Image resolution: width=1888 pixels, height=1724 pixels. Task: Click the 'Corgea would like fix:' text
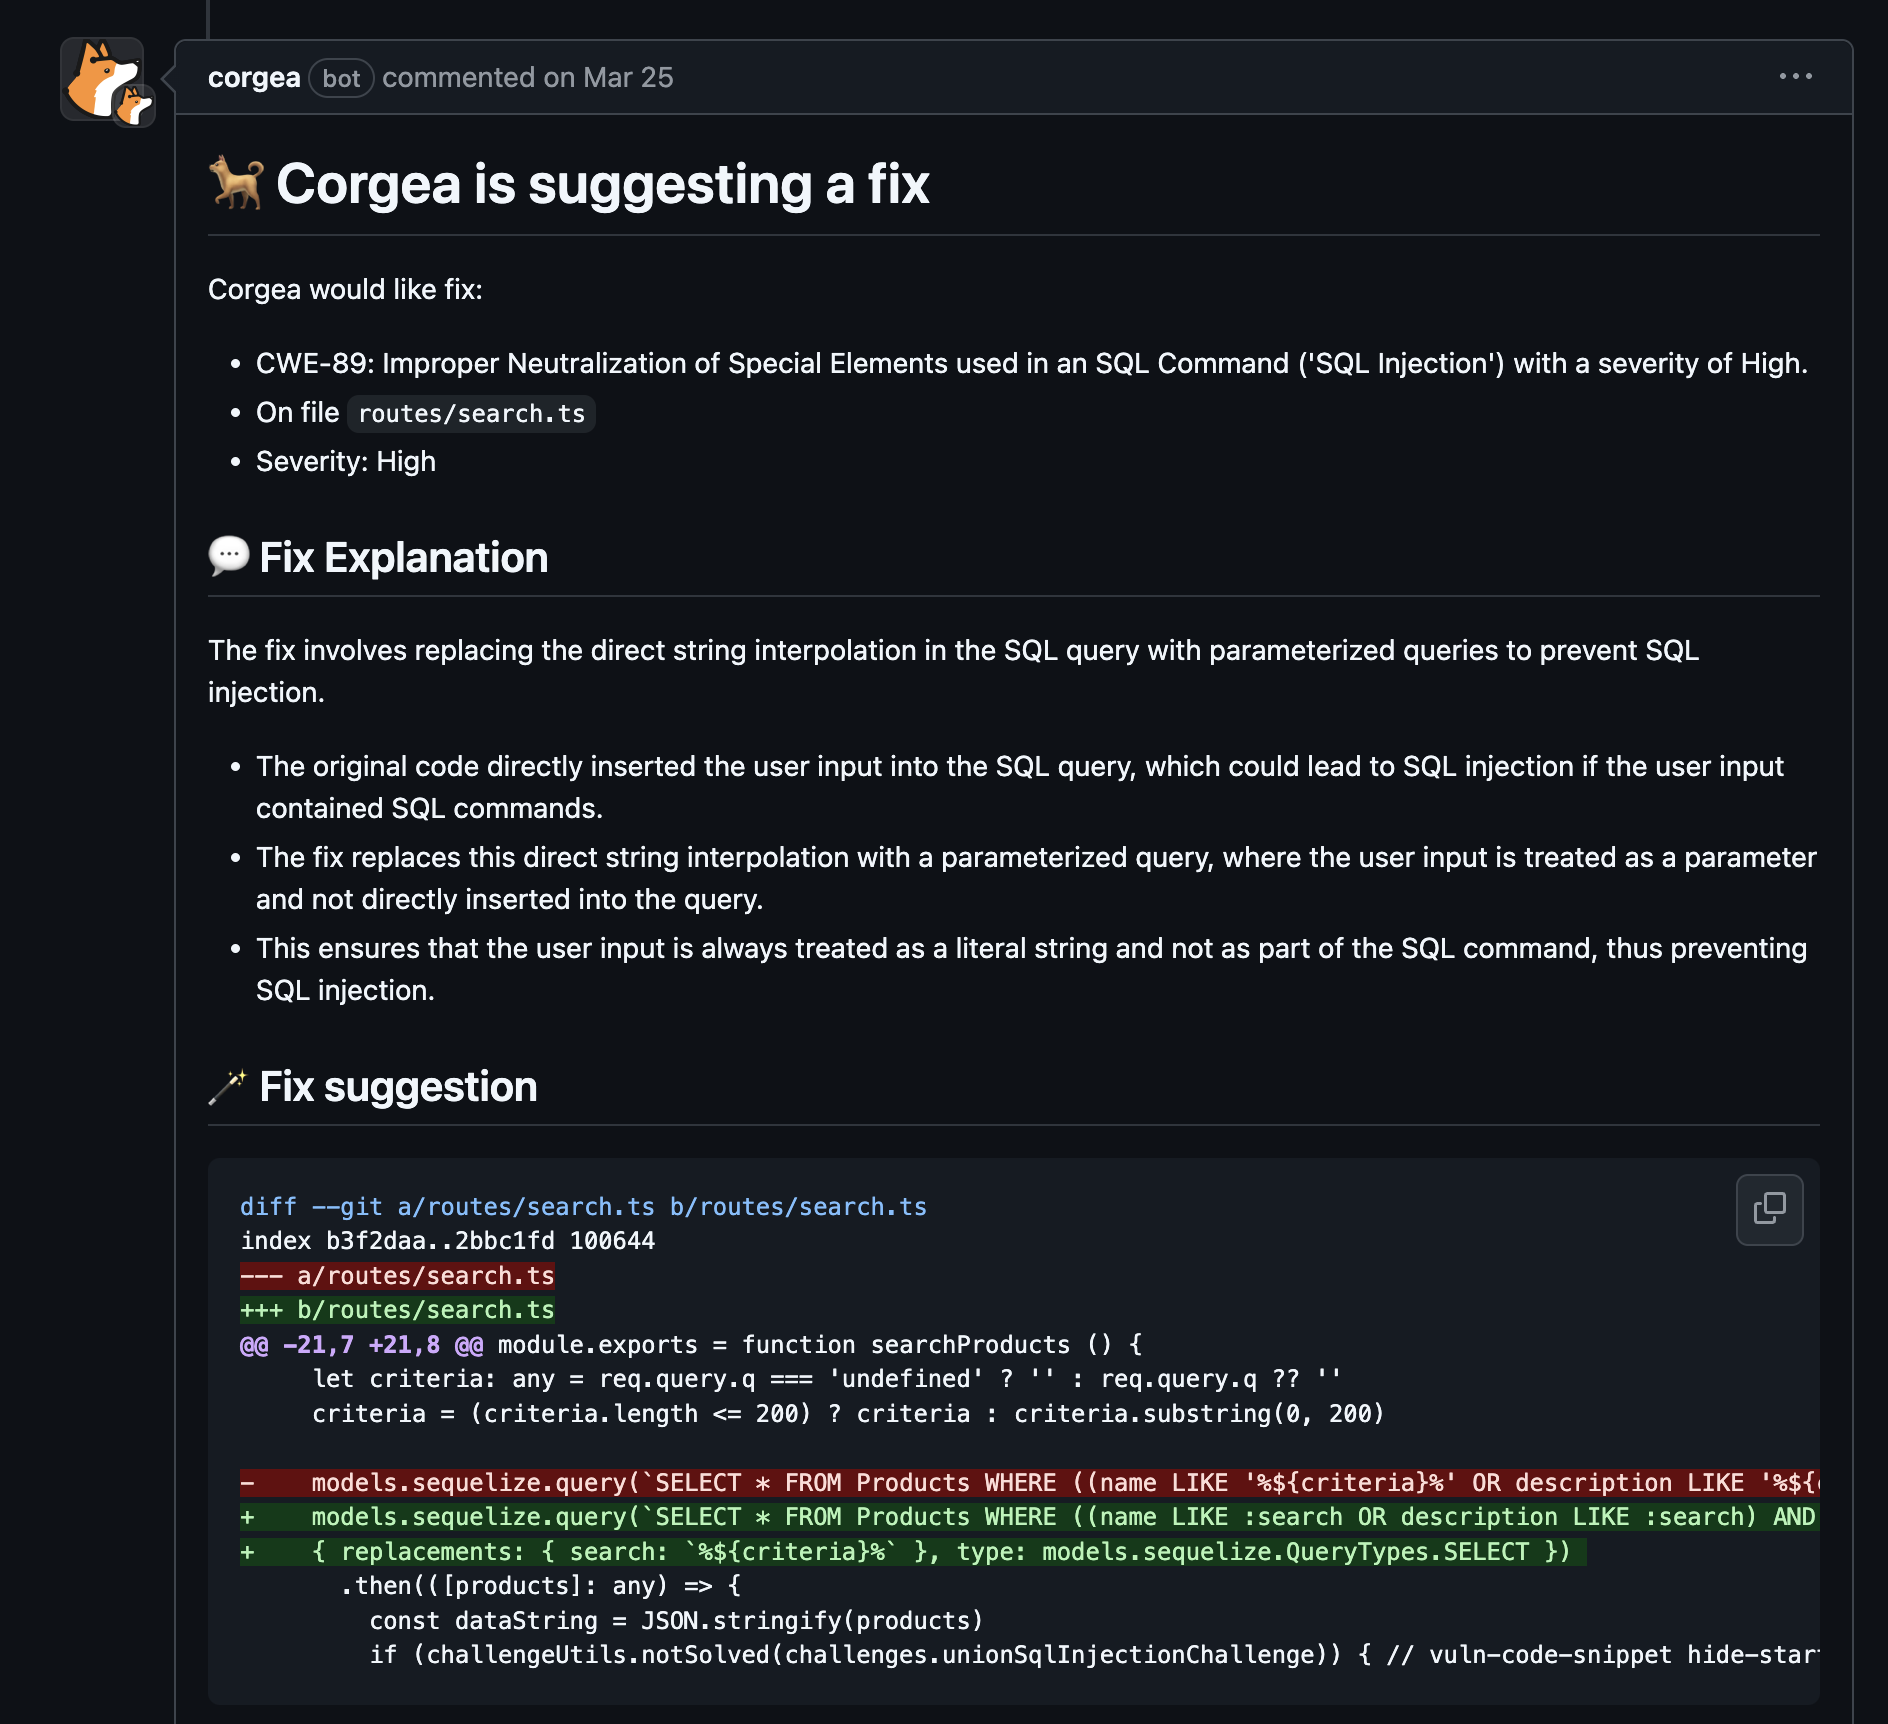coord(345,290)
